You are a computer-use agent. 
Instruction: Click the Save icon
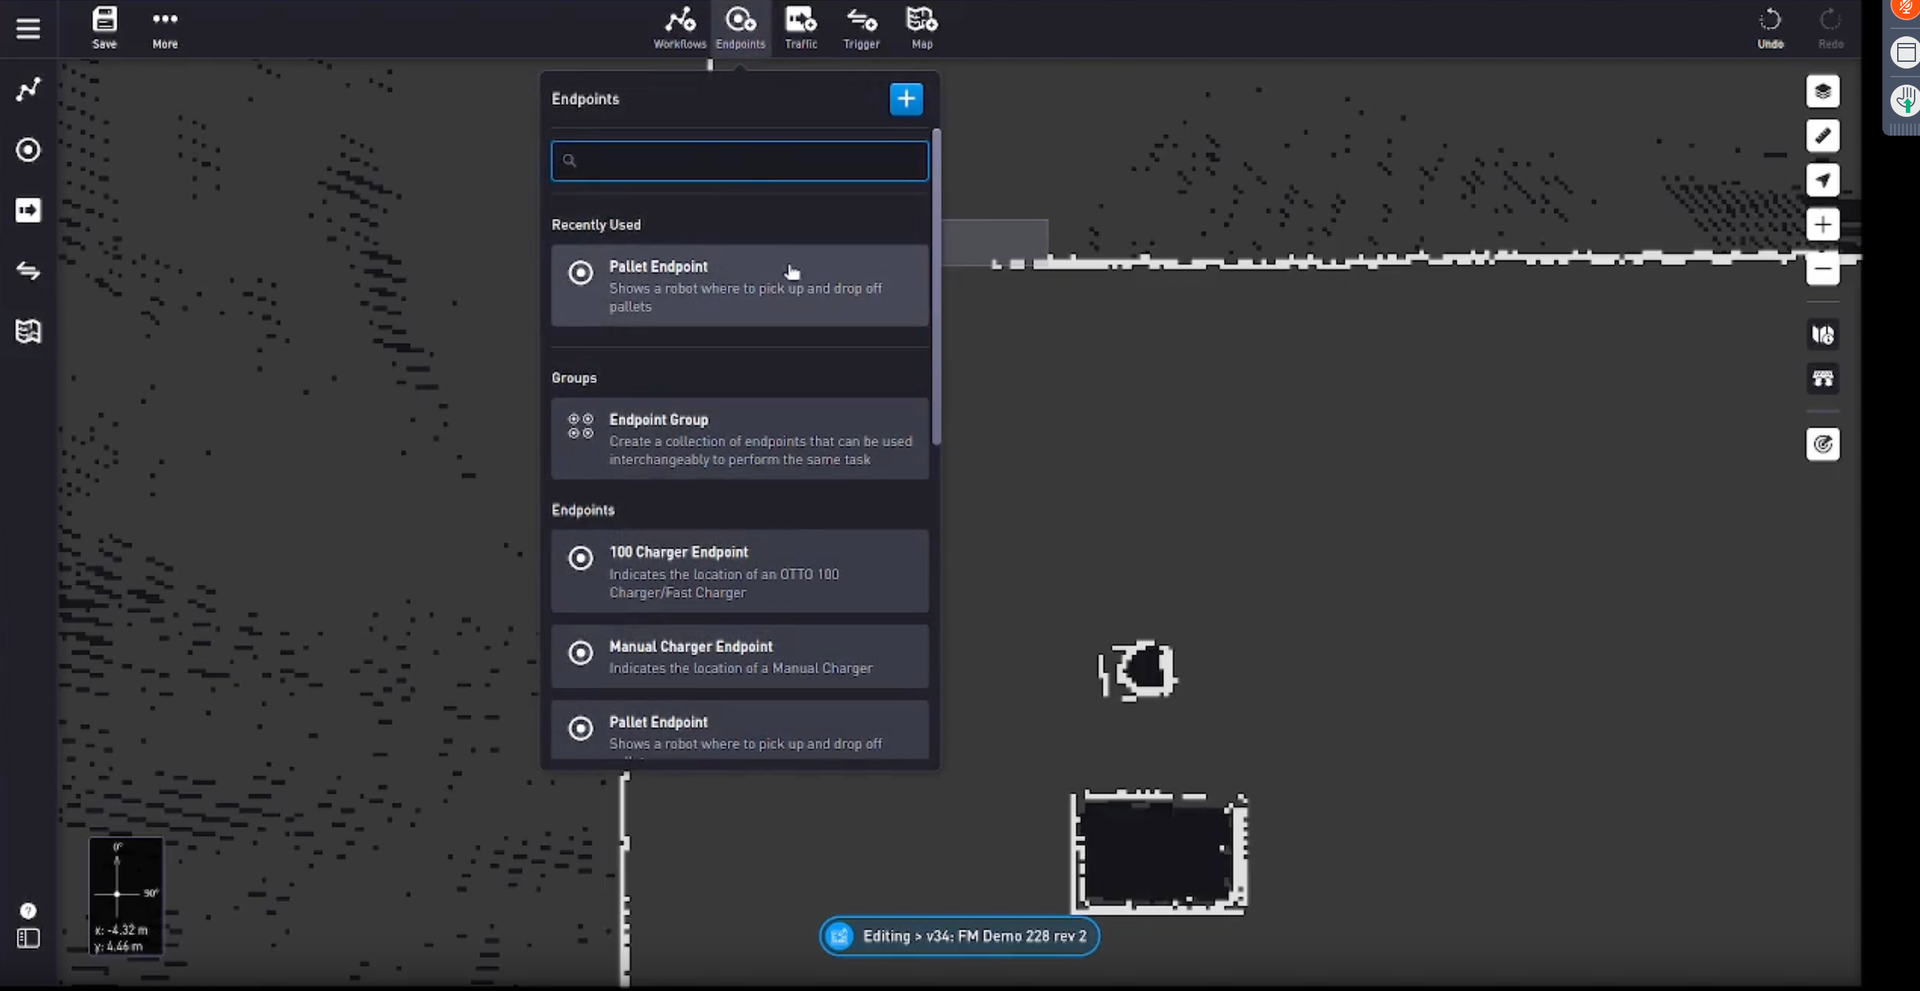tap(104, 28)
